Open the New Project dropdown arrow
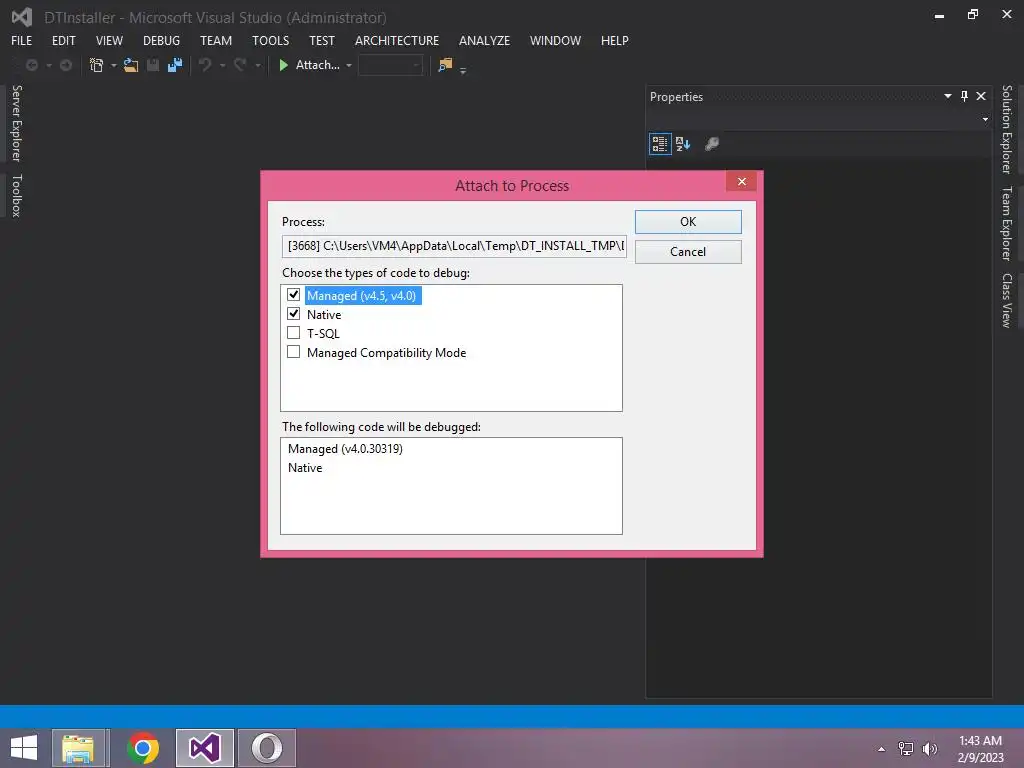This screenshot has width=1024, height=768. point(114,65)
